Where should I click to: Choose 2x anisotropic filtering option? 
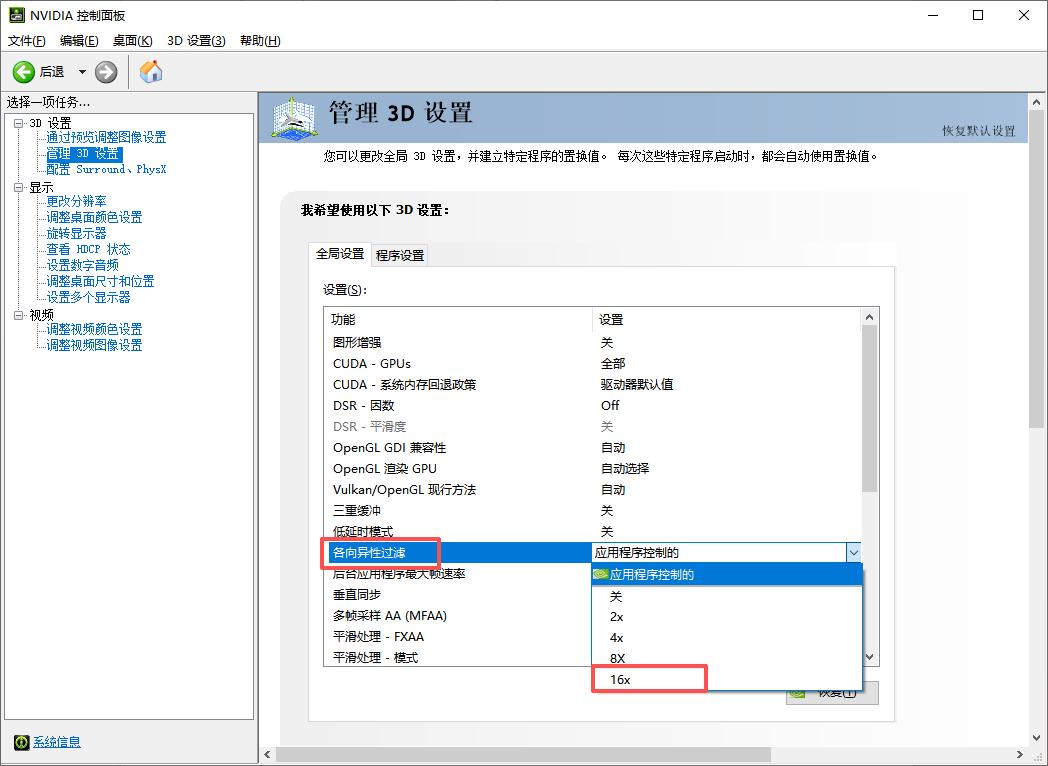[727, 617]
